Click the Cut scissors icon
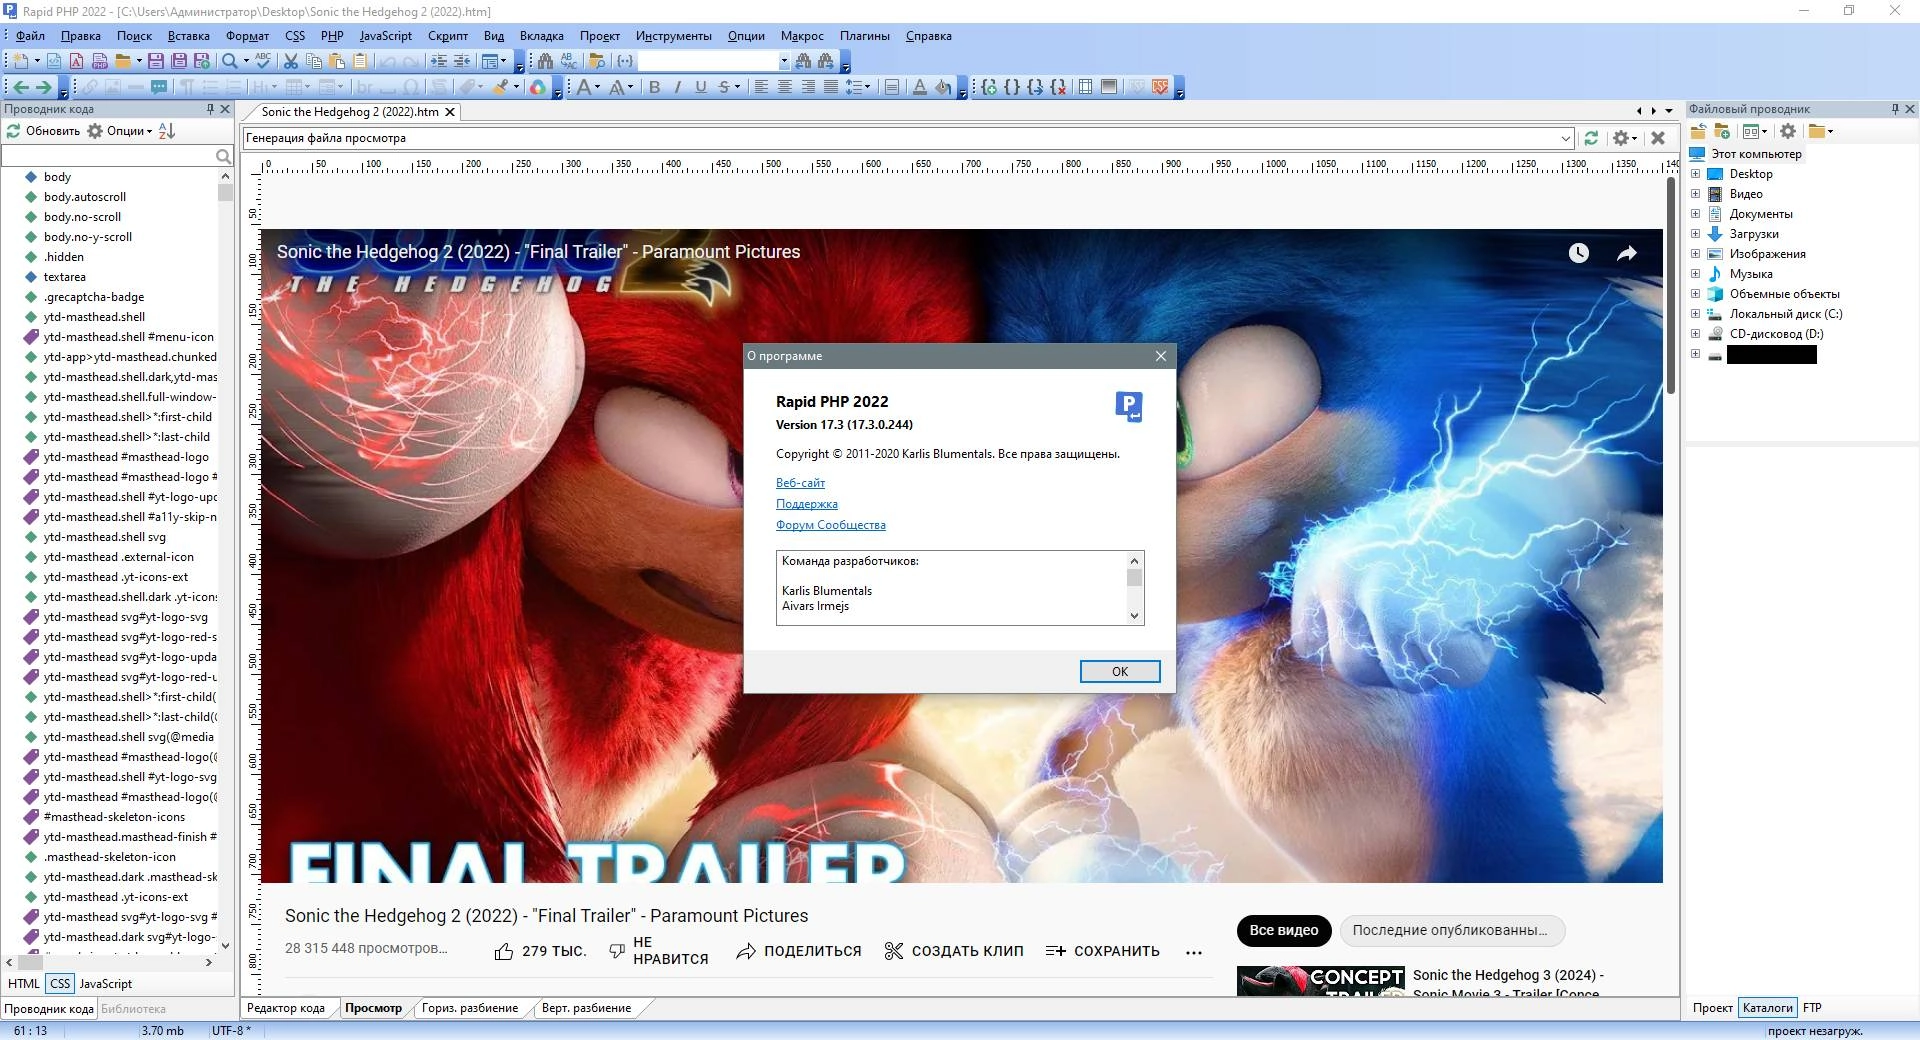1920x1040 pixels. (x=290, y=61)
